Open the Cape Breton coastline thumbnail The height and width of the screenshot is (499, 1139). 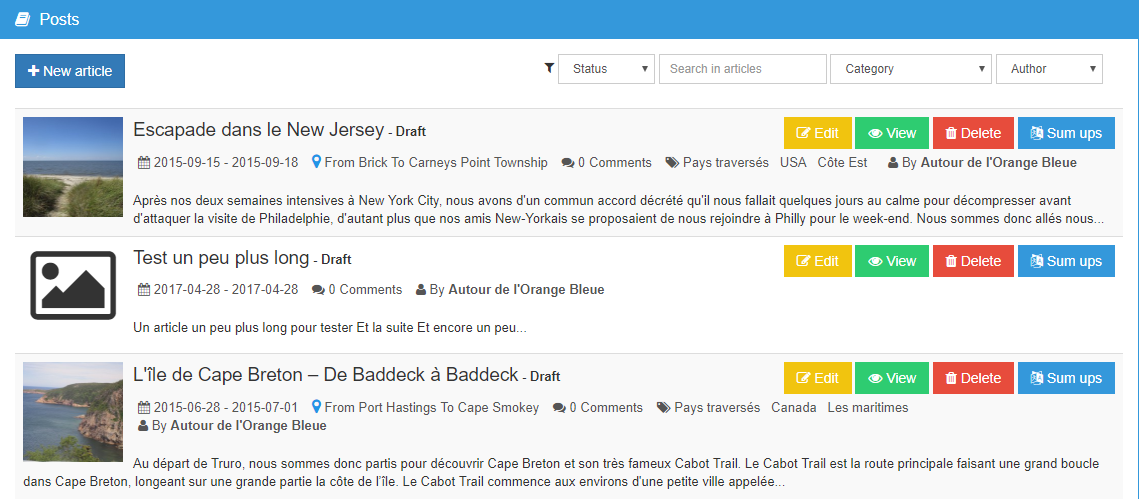[x=73, y=412]
